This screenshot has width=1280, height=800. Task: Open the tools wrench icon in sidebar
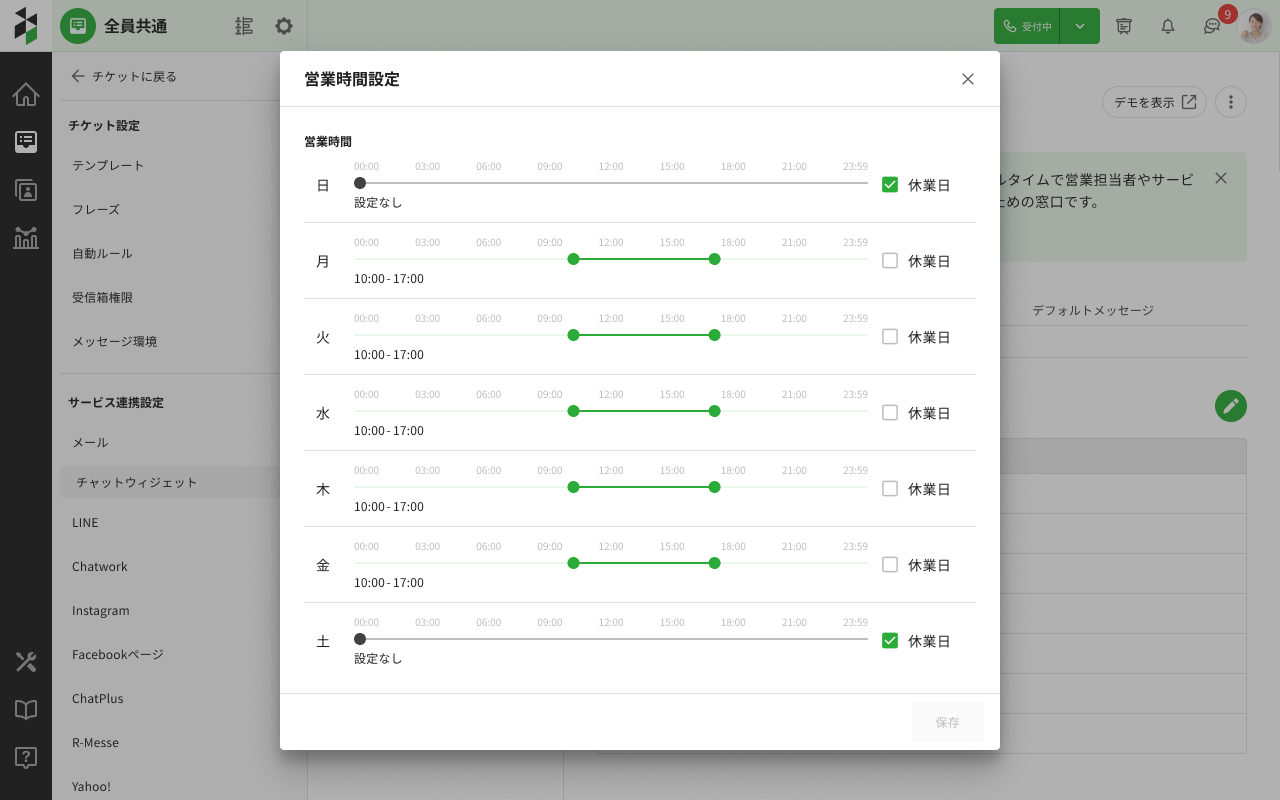coord(26,662)
